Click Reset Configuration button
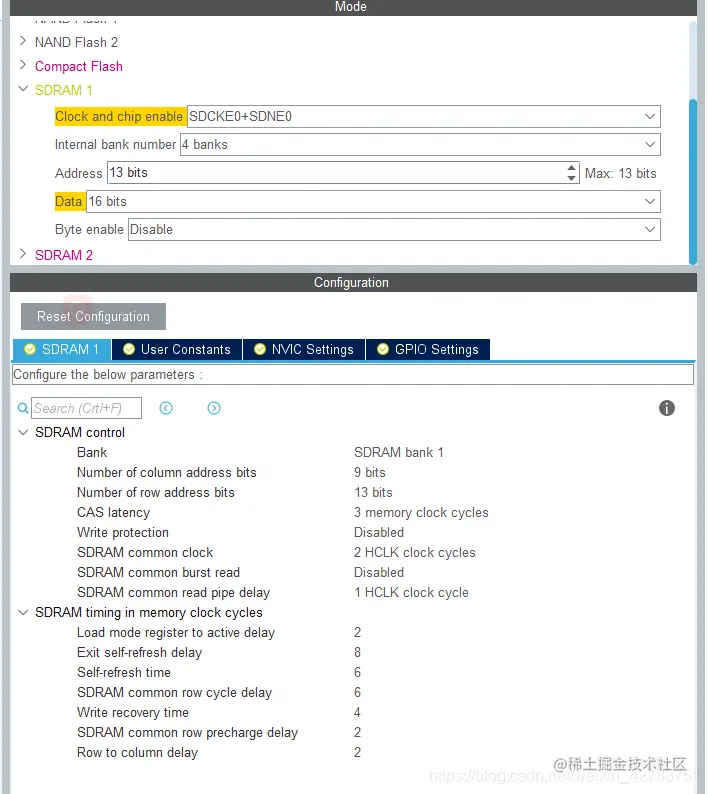 pyautogui.click(x=93, y=316)
